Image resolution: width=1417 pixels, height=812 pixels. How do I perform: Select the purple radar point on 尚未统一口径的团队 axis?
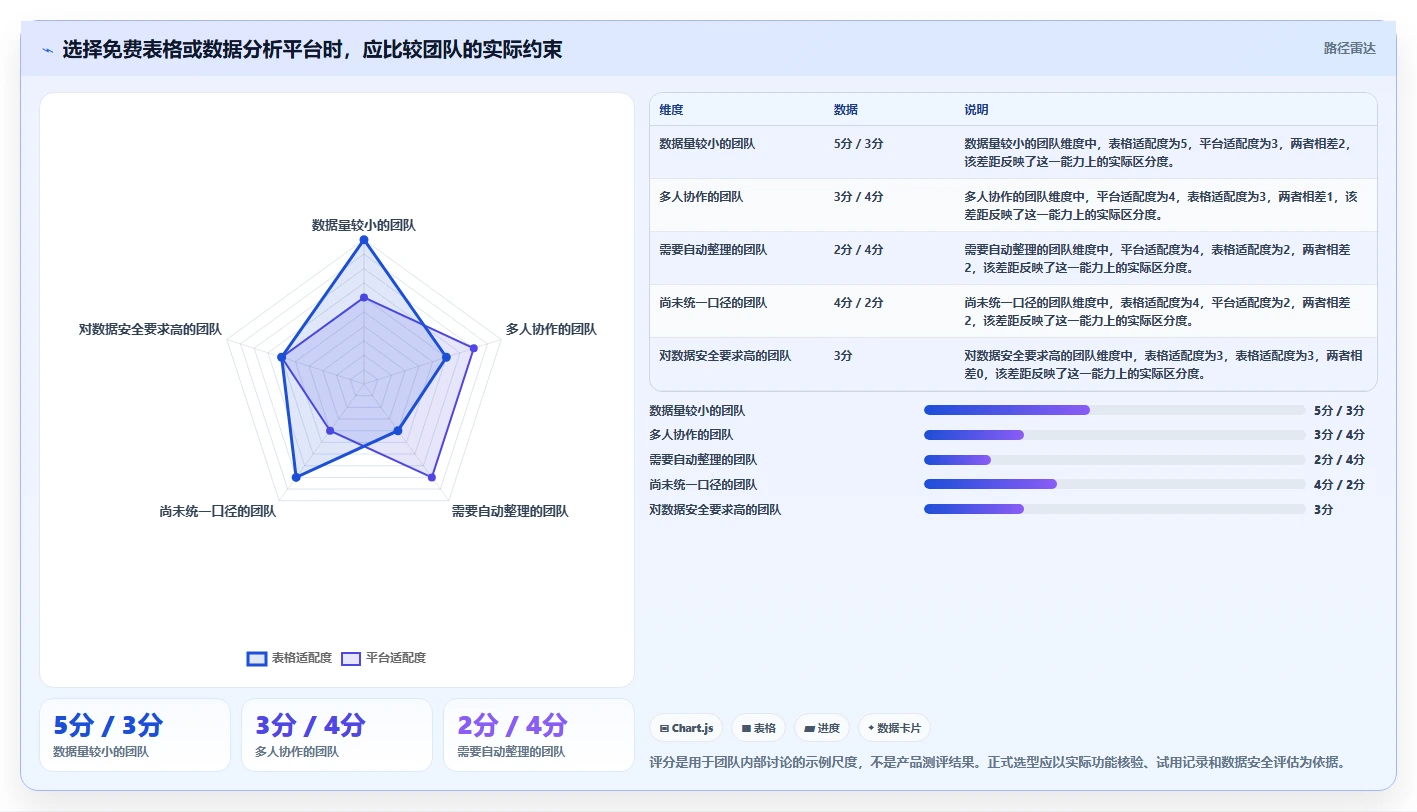point(330,431)
